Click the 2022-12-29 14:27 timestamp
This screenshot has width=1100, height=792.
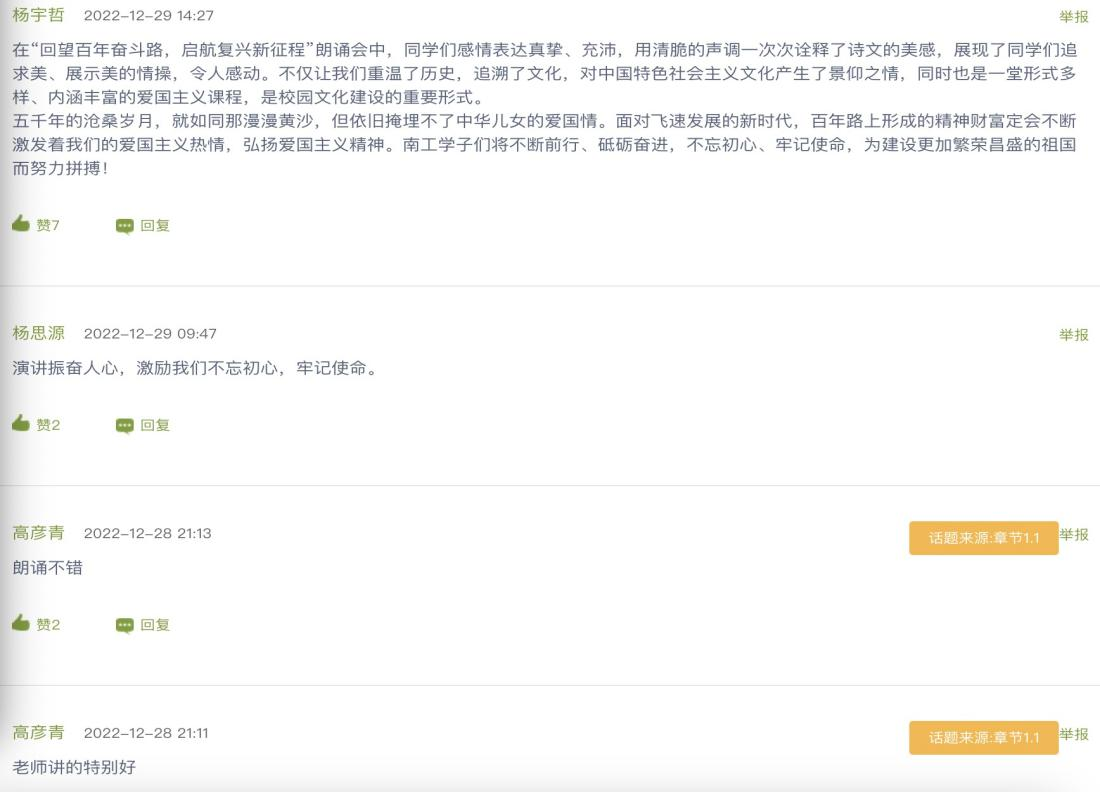148,16
